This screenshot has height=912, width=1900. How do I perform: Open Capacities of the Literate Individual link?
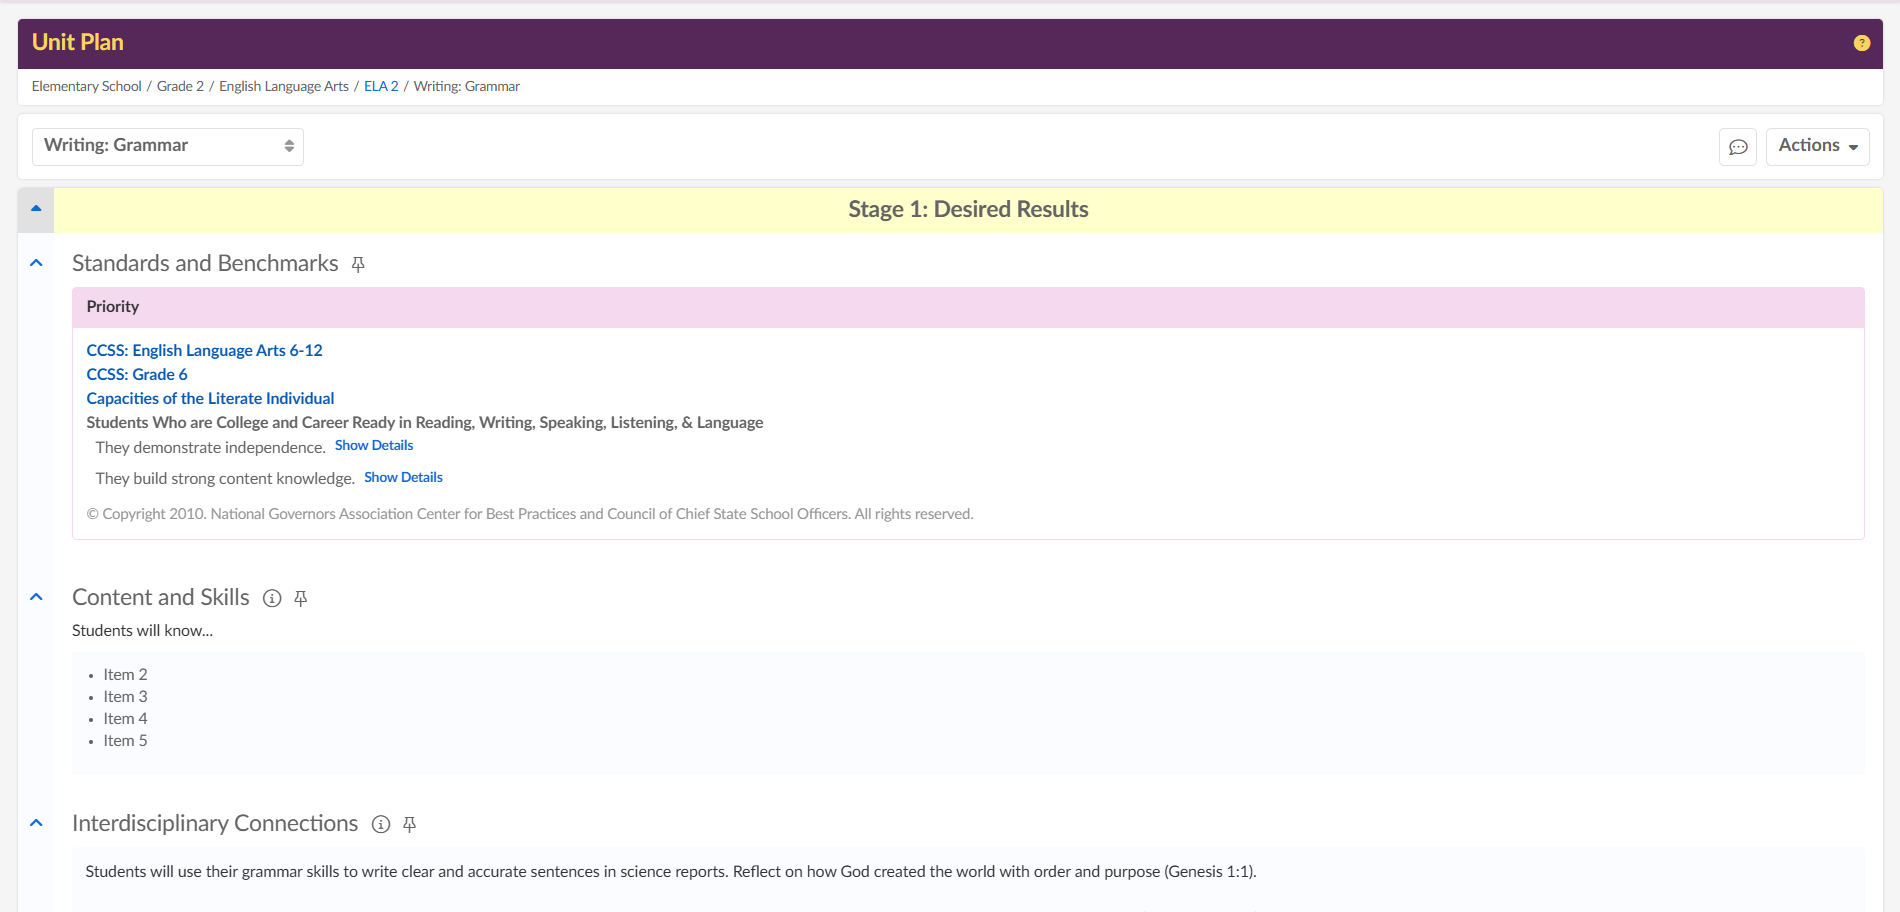(x=210, y=398)
